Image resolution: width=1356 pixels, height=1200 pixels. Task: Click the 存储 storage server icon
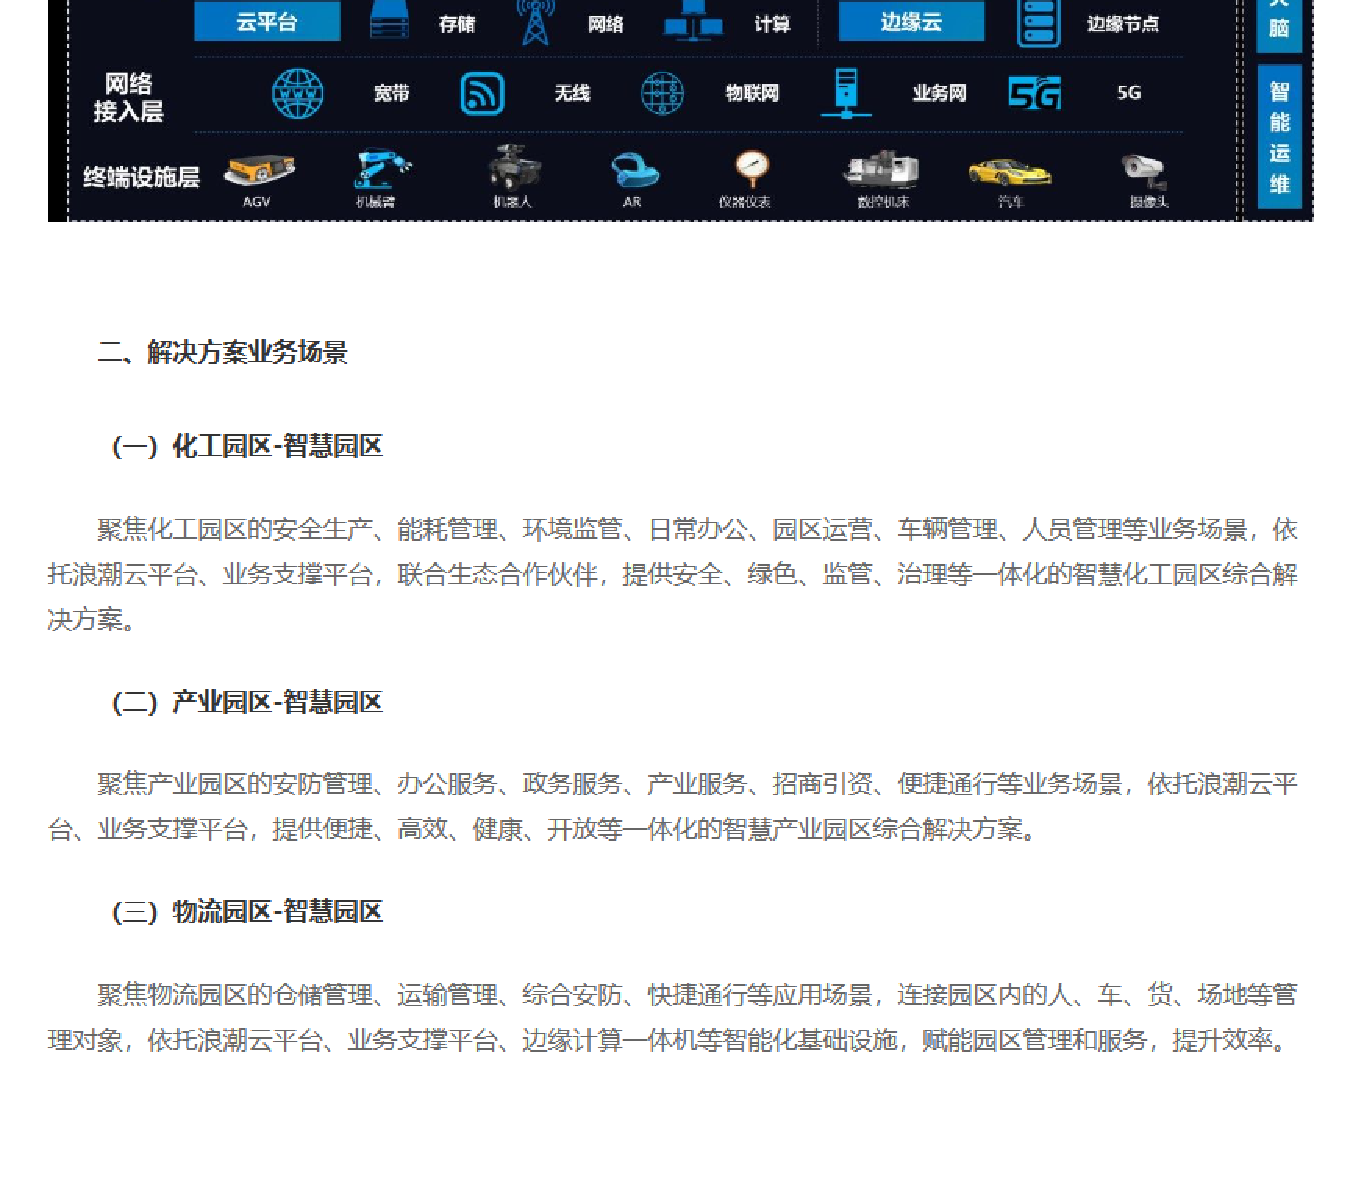389,20
